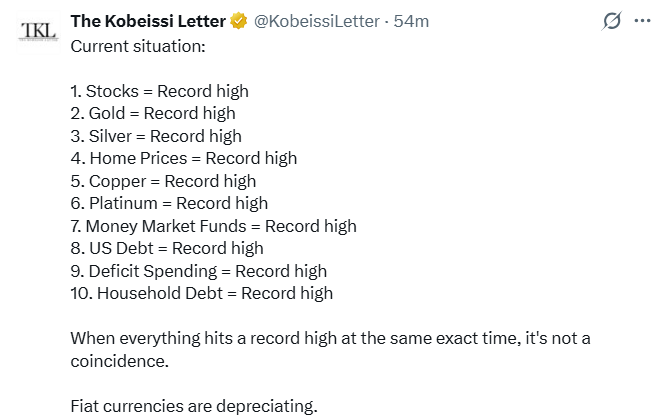Click the "US Debt = Record high" line

point(167,248)
